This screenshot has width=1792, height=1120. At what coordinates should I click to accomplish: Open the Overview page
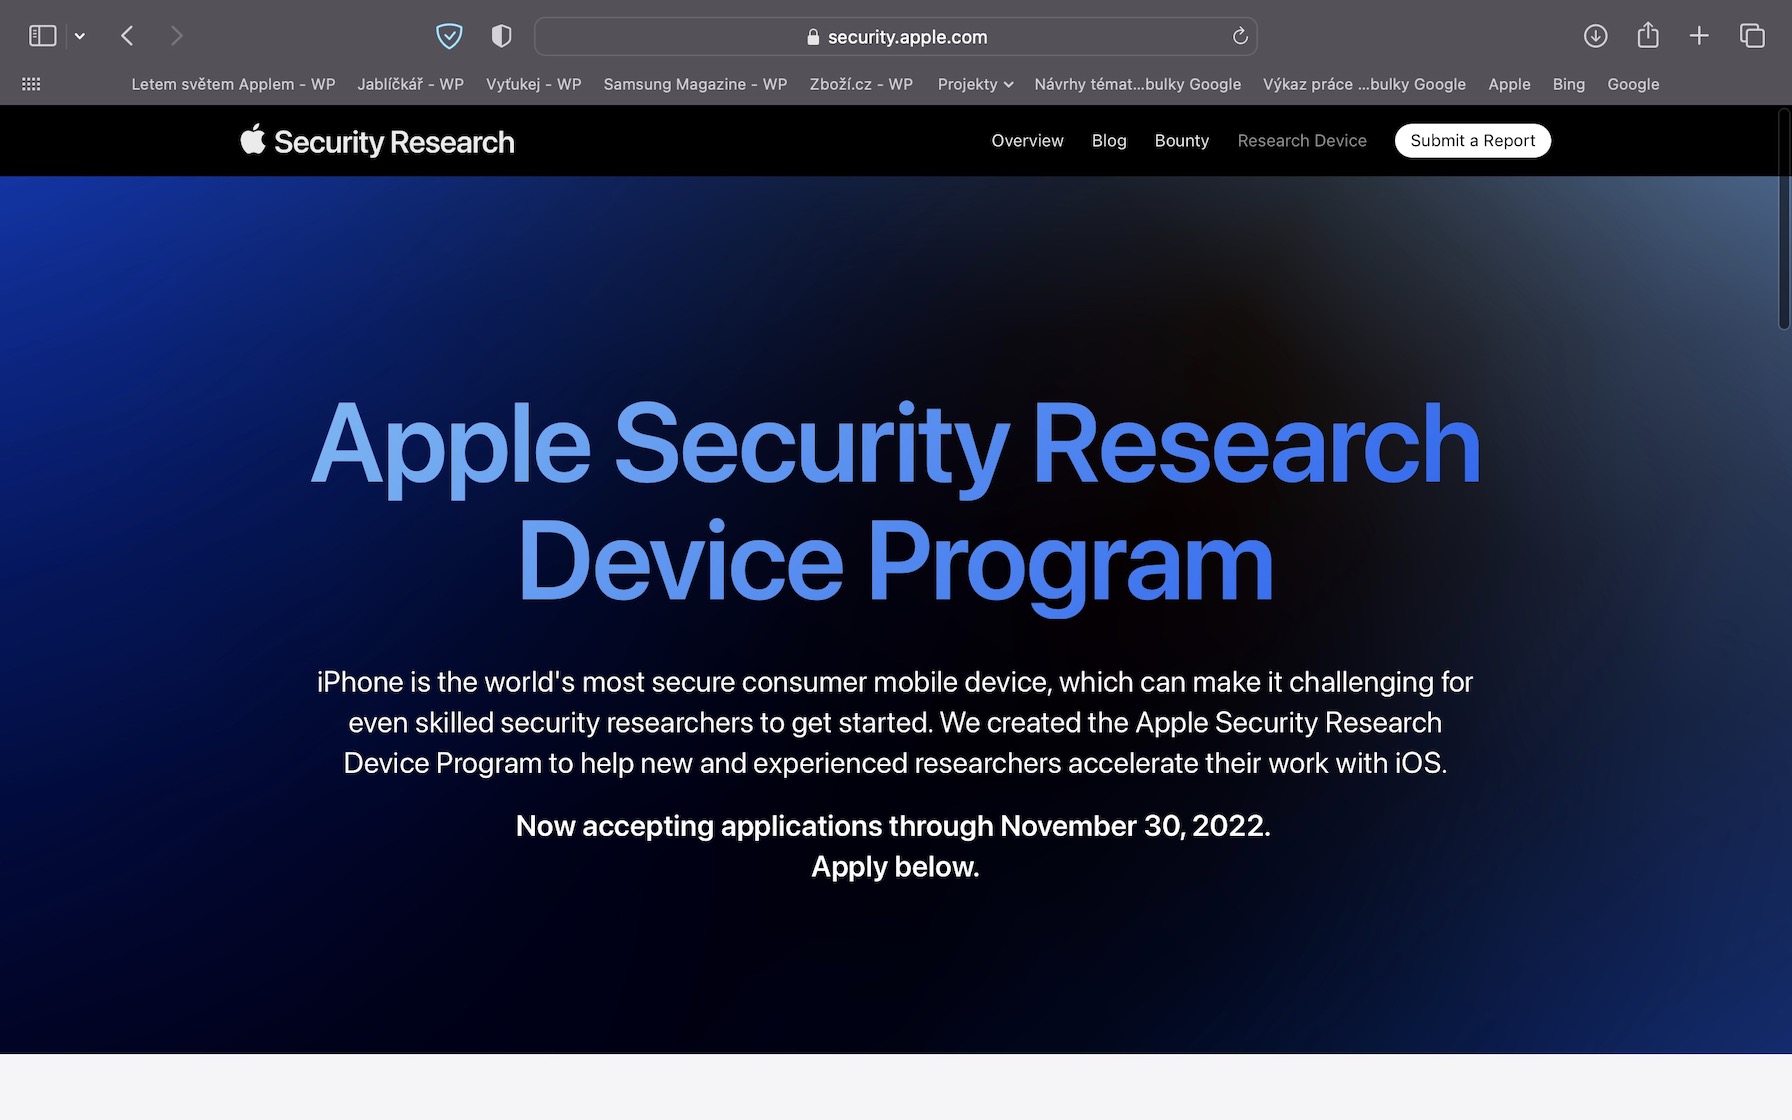pos(1027,141)
